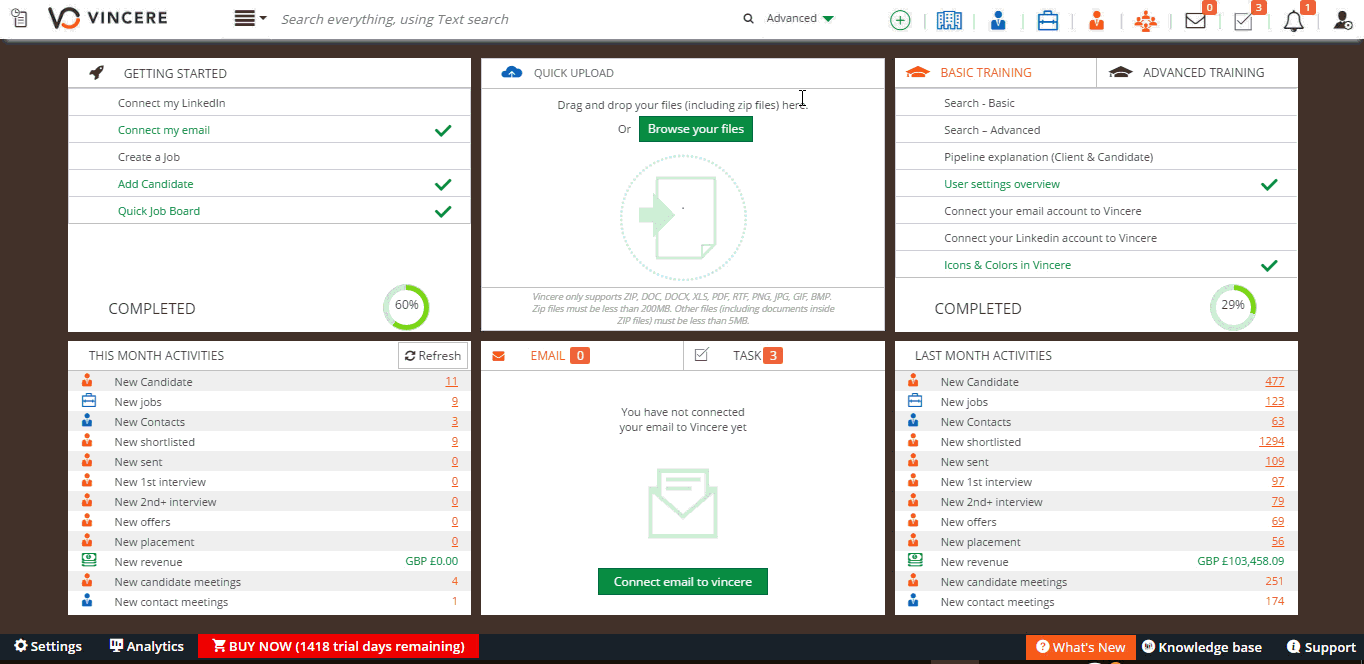Refresh this month activities
The image size is (1364, 664).
click(x=432, y=355)
